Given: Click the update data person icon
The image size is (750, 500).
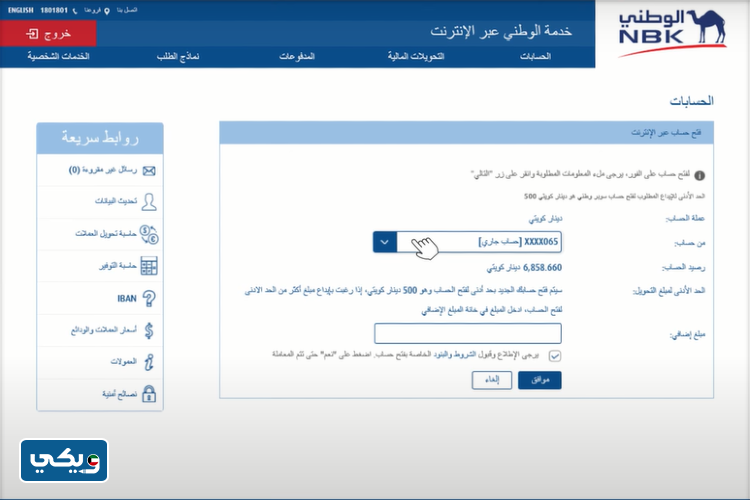Looking at the screenshot, I should (x=149, y=202).
